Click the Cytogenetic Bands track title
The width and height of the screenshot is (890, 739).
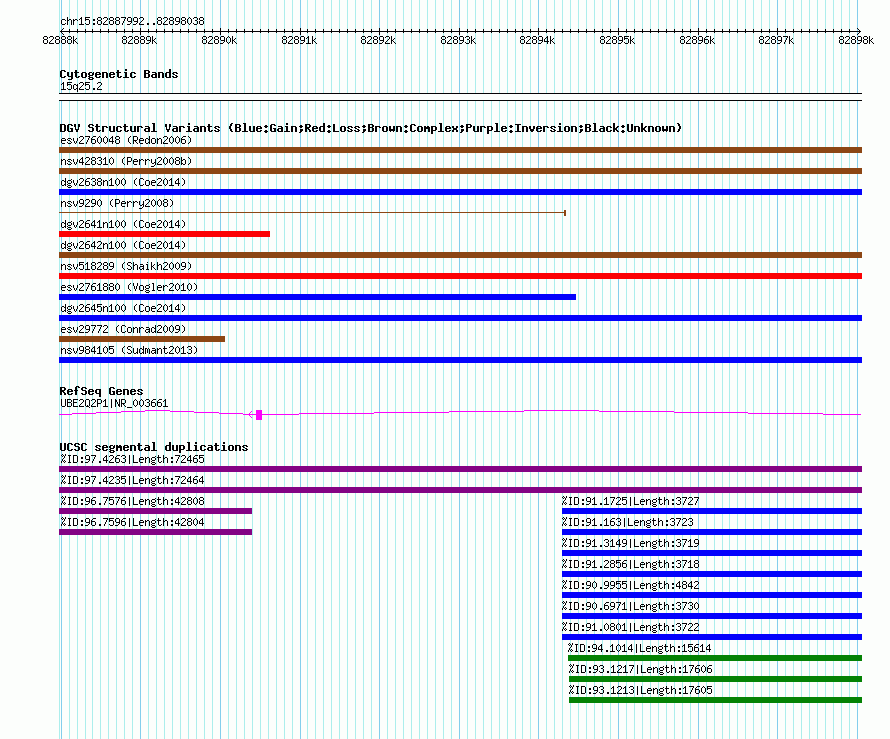tap(119, 74)
